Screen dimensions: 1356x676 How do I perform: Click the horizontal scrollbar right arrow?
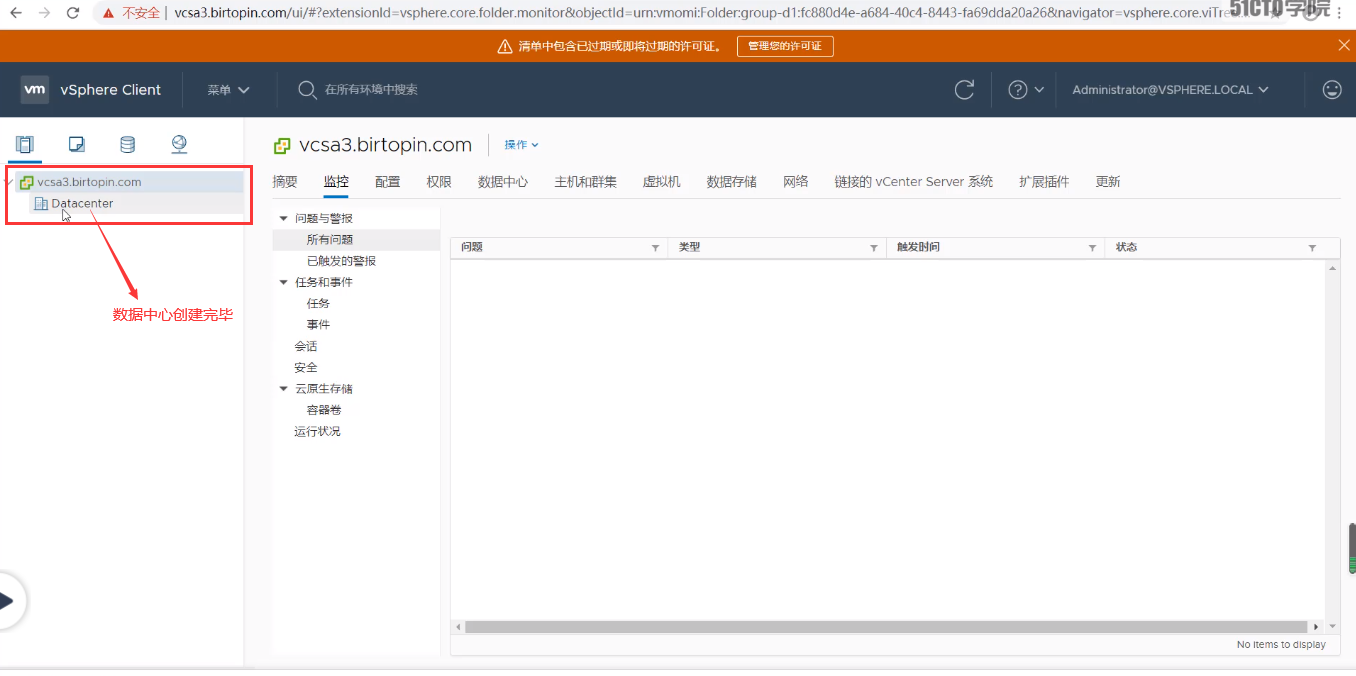(1317, 627)
